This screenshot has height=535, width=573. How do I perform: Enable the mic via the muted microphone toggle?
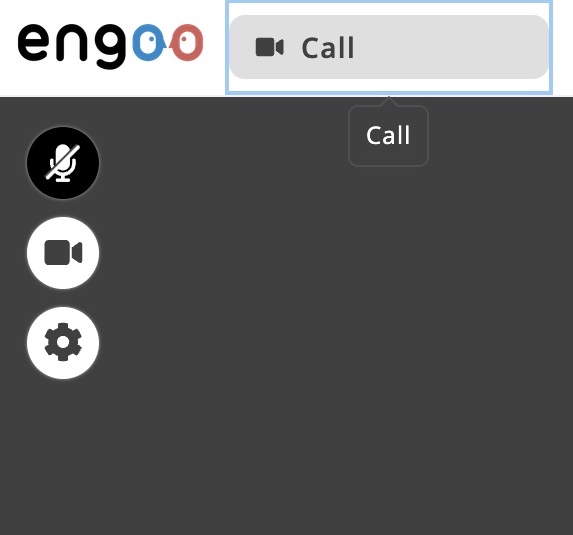click(x=63, y=163)
